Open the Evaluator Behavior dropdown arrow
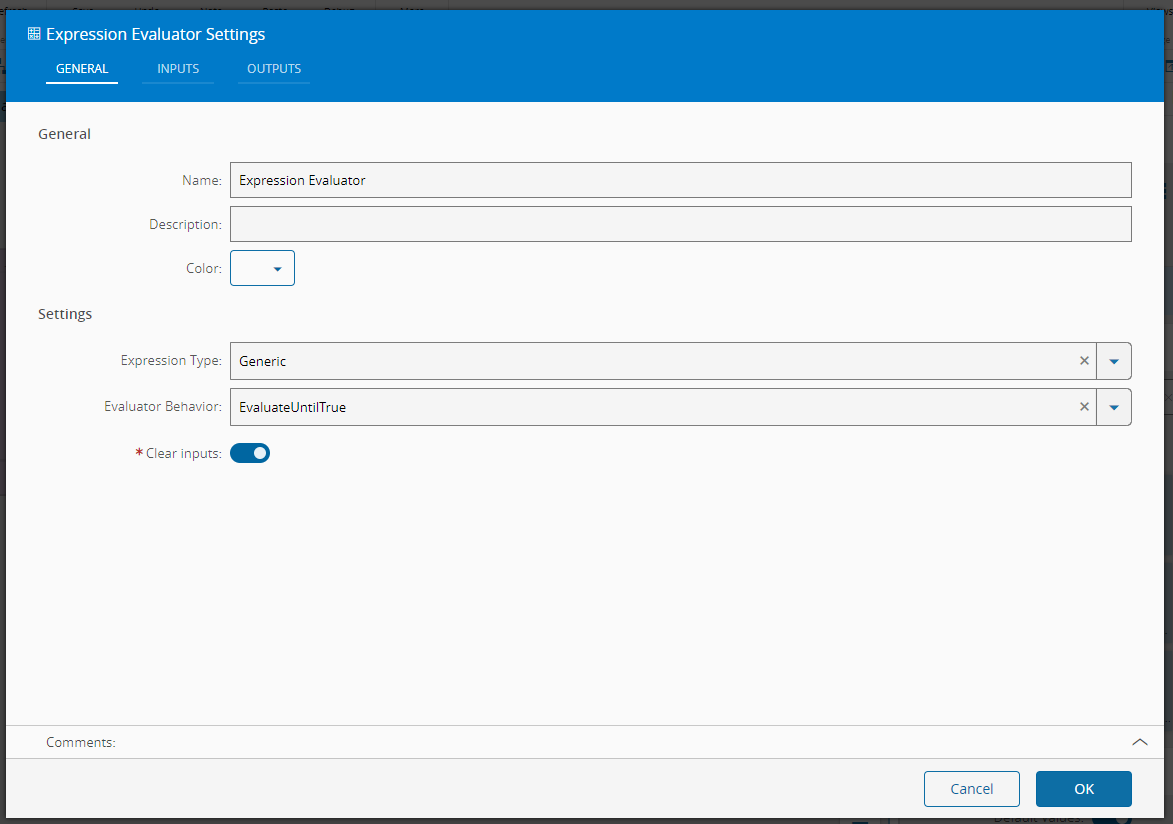Viewport: 1173px width, 824px height. (x=1114, y=407)
